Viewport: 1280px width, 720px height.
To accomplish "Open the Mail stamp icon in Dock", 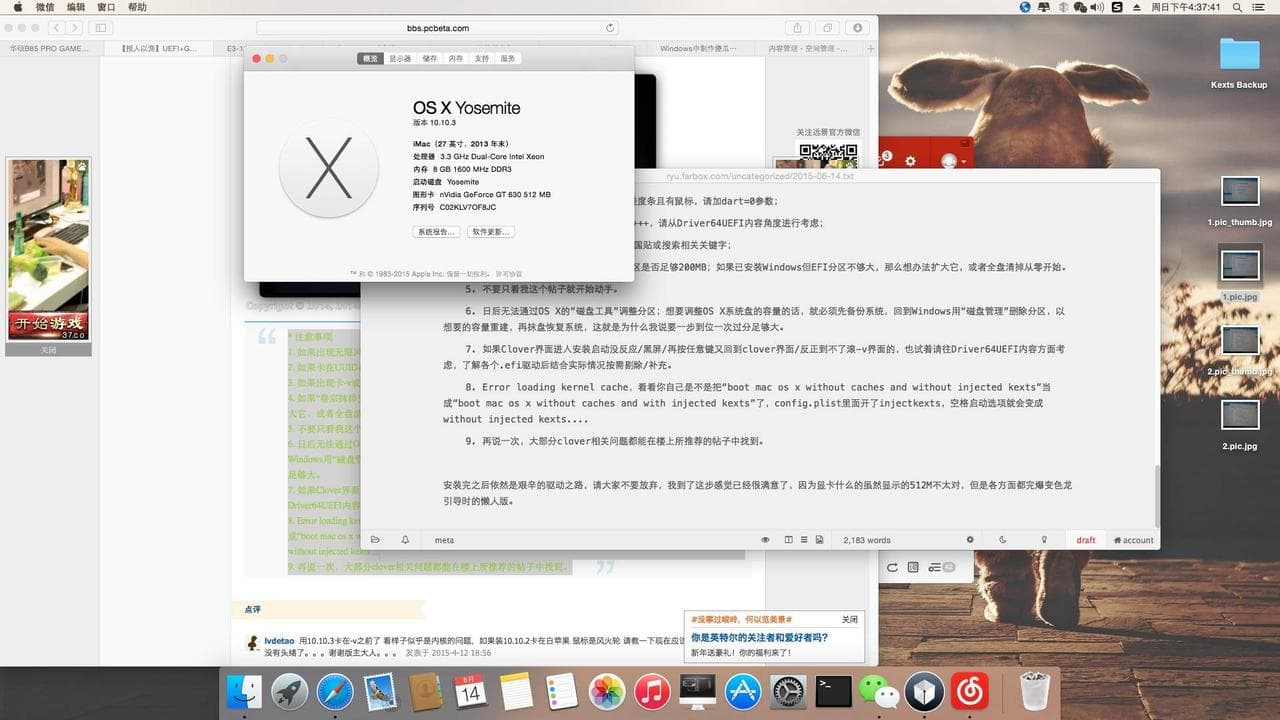I will coord(381,691).
